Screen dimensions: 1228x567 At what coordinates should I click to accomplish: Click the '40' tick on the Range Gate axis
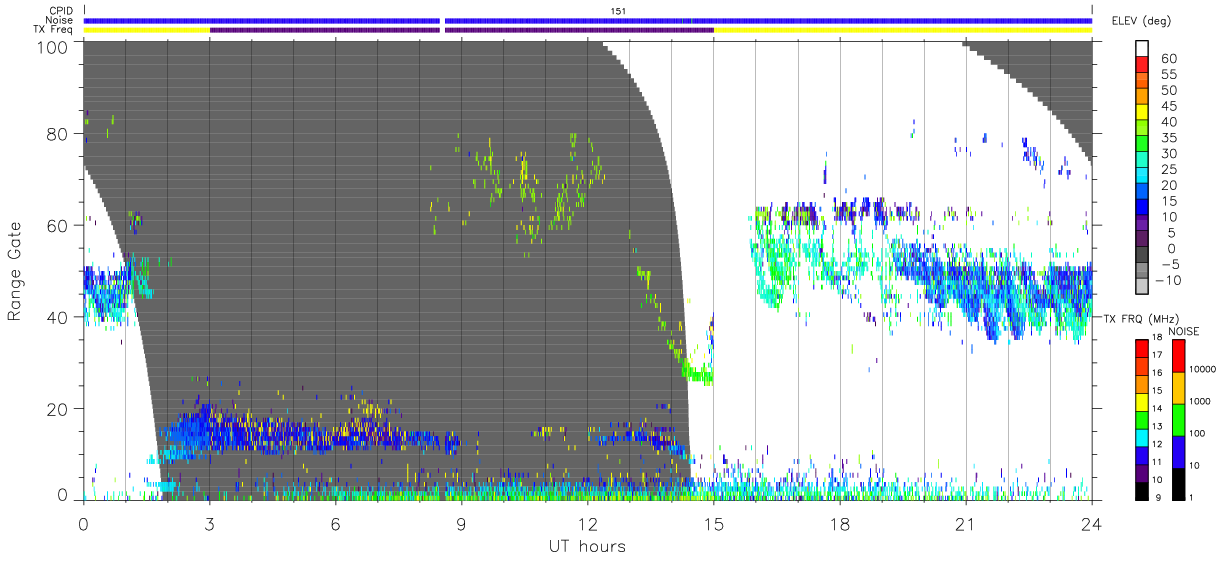(x=59, y=317)
